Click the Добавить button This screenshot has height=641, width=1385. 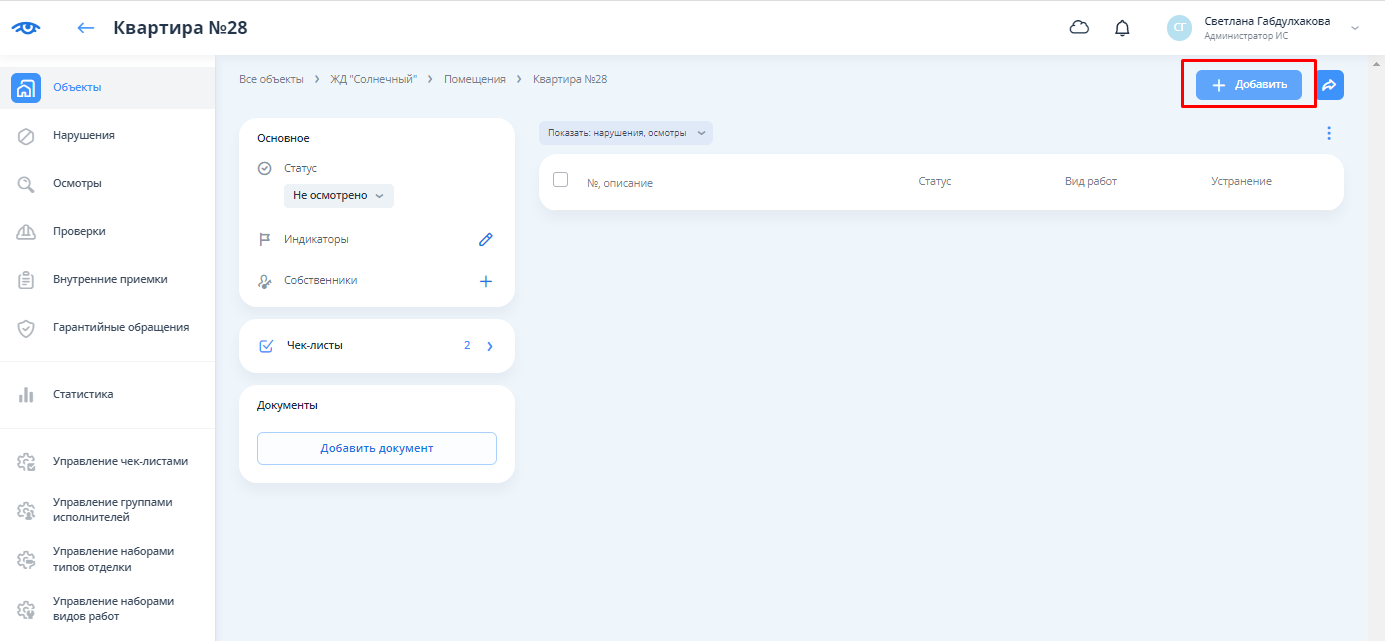tap(1248, 85)
